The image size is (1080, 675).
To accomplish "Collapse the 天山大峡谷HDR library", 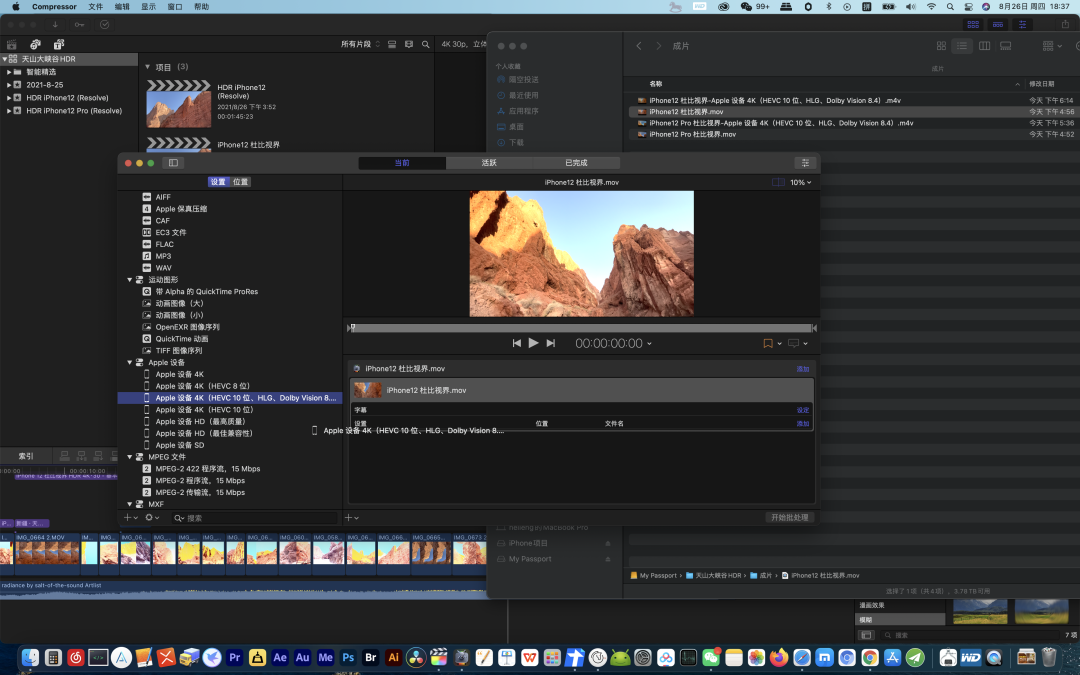I will tap(4, 59).
